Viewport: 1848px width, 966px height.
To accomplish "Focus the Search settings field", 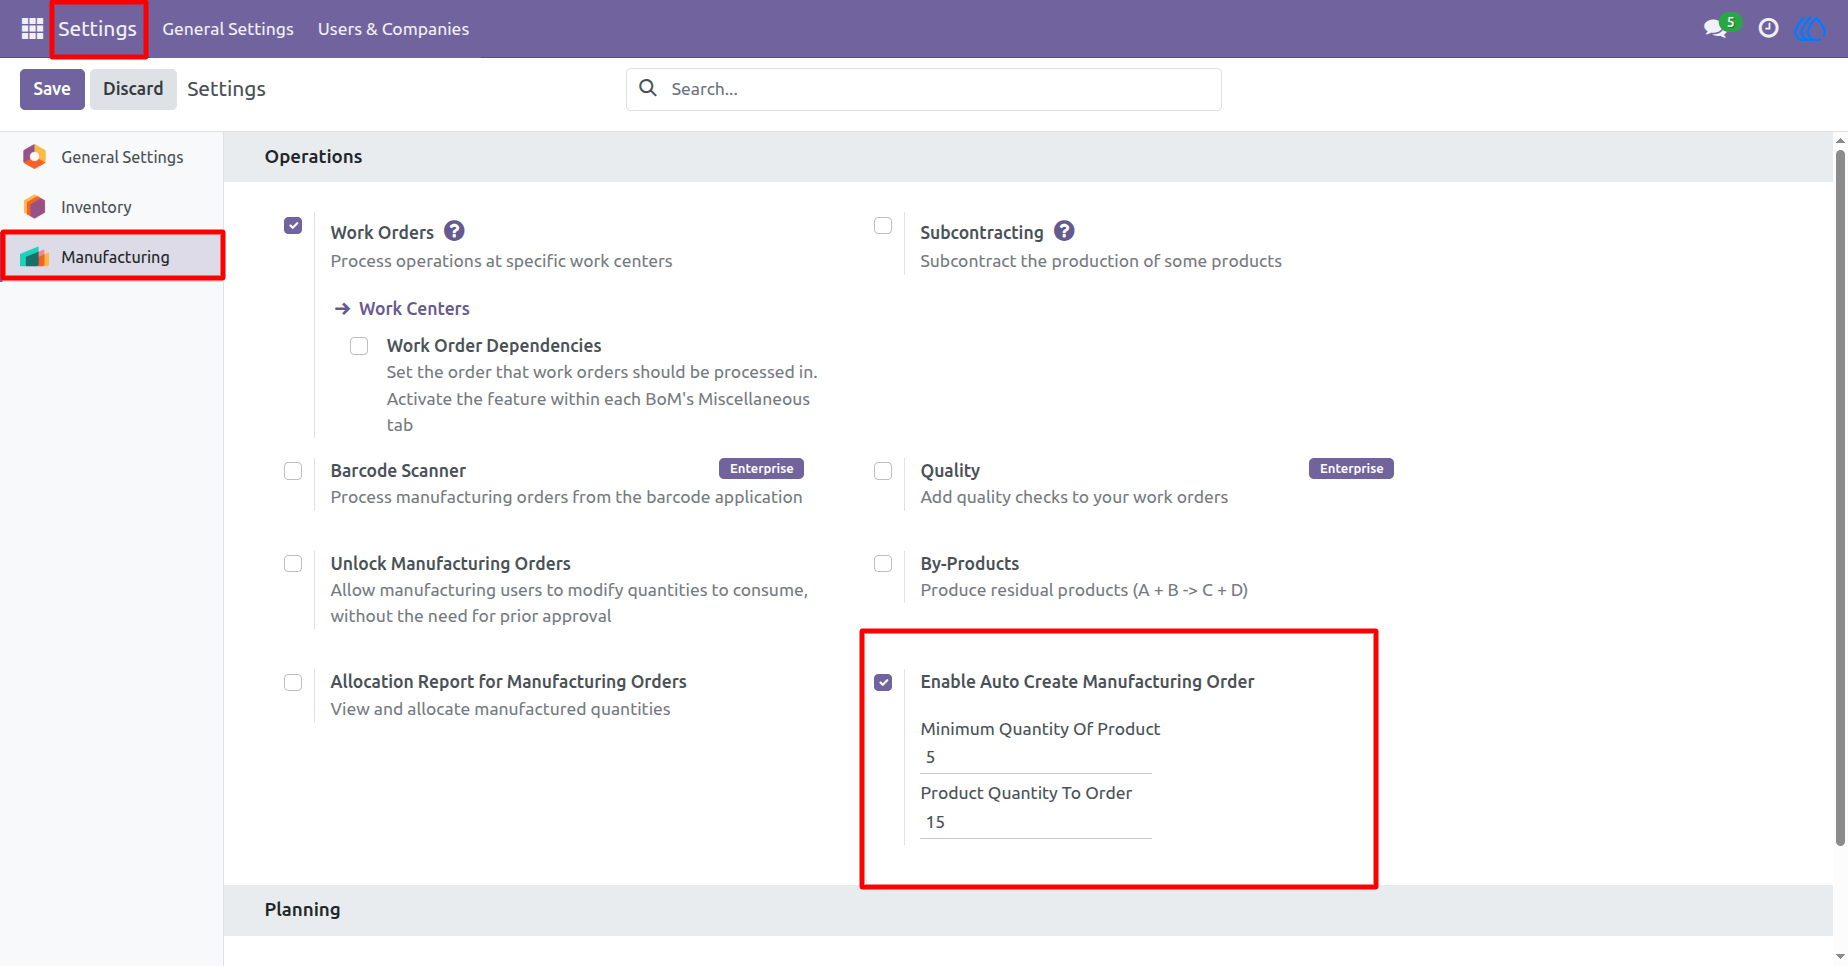I will point(924,89).
